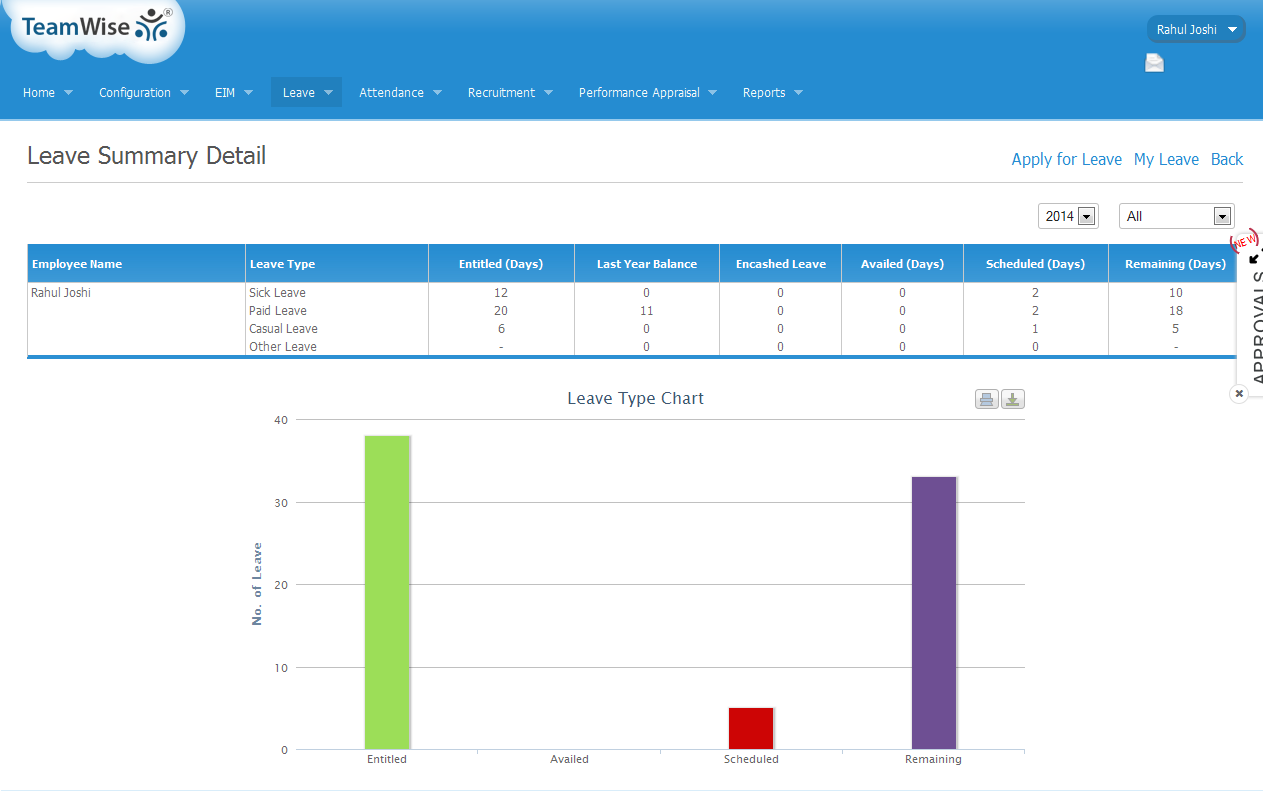Go to My Leave link
Image resolution: width=1263 pixels, height=791 pixels.
(1166, 159)
